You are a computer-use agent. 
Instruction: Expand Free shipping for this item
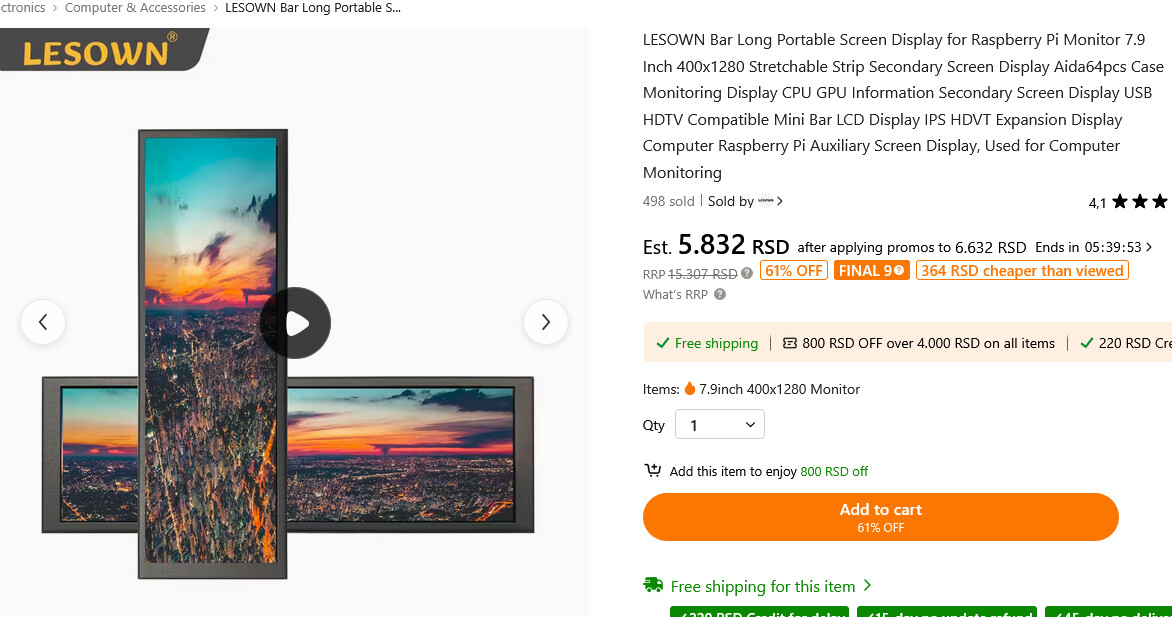pos(867,586)
